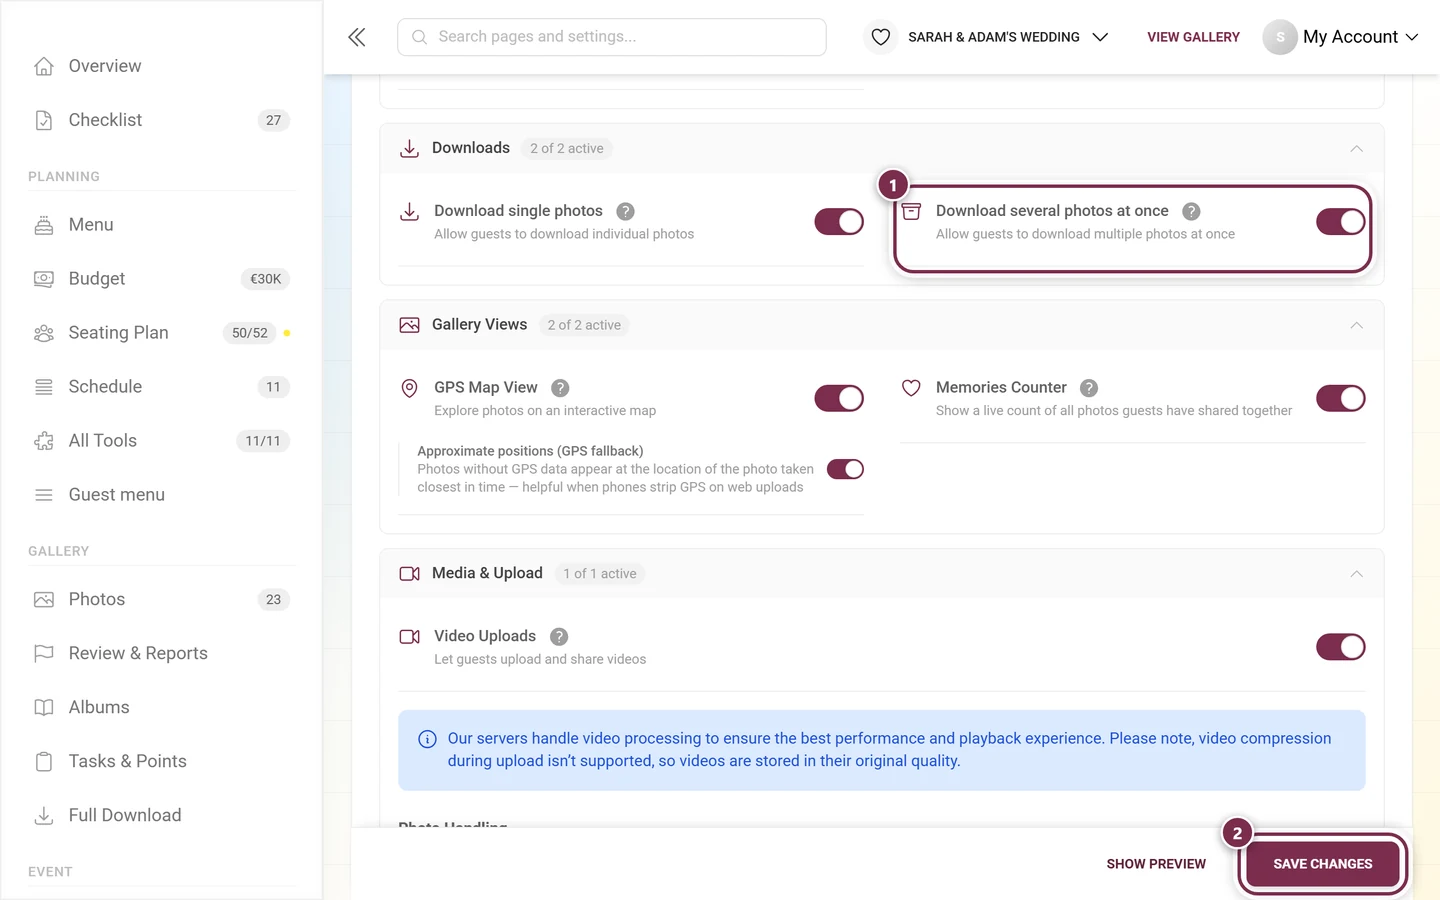
Task: Click the Seating Plan 50/52 badge
Action: point(250,333)
